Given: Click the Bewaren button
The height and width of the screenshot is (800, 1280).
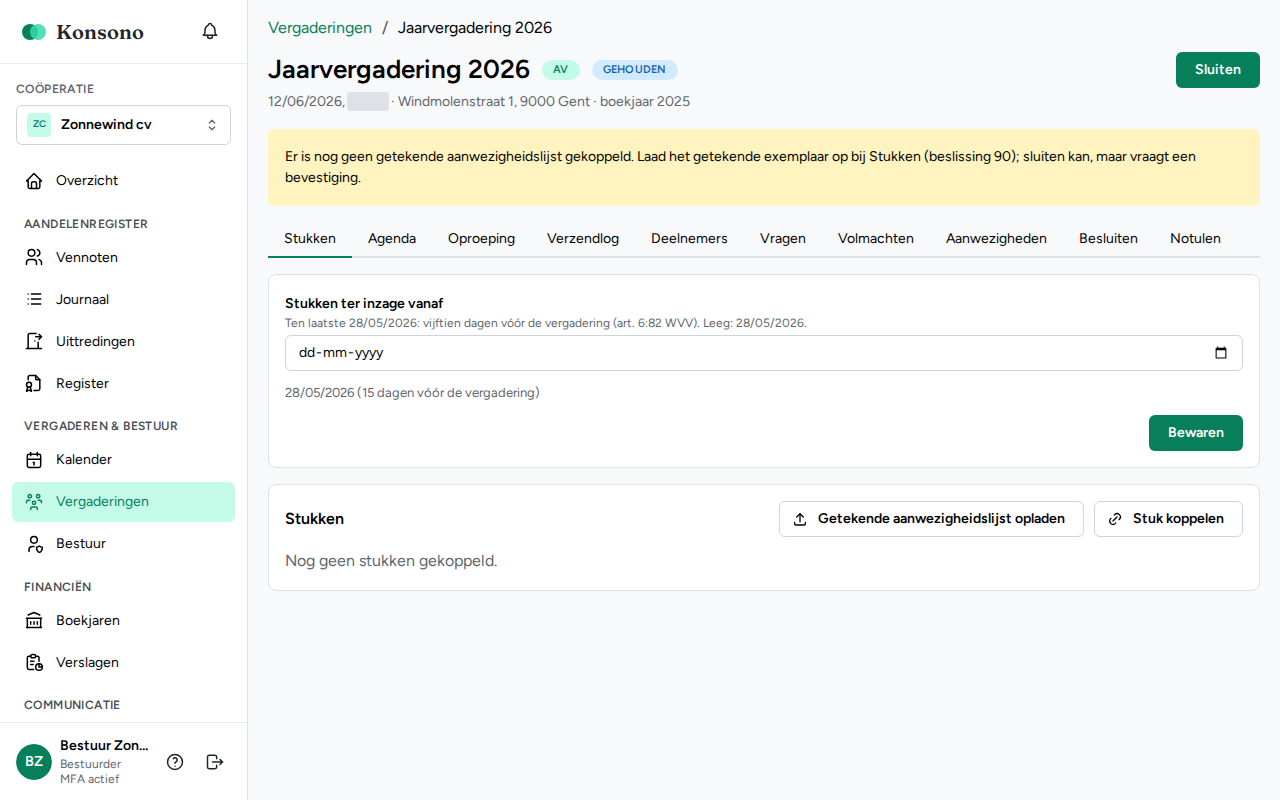Looking at the screenshot, I should tap(1196, 433).
